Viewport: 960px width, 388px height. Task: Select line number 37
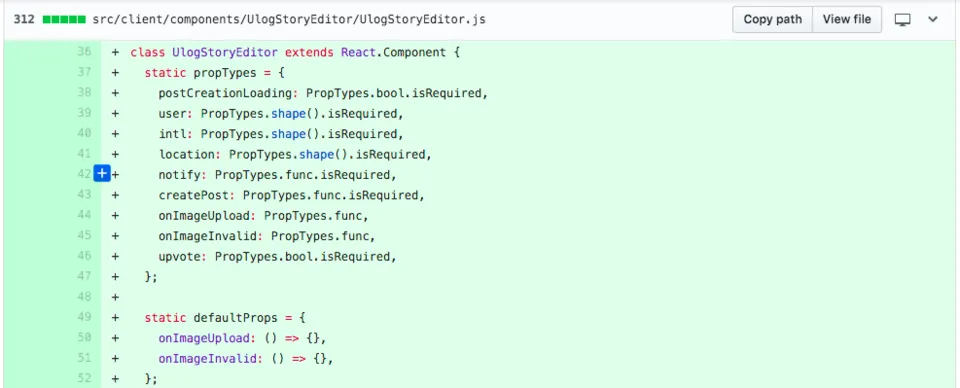point(84,72)
